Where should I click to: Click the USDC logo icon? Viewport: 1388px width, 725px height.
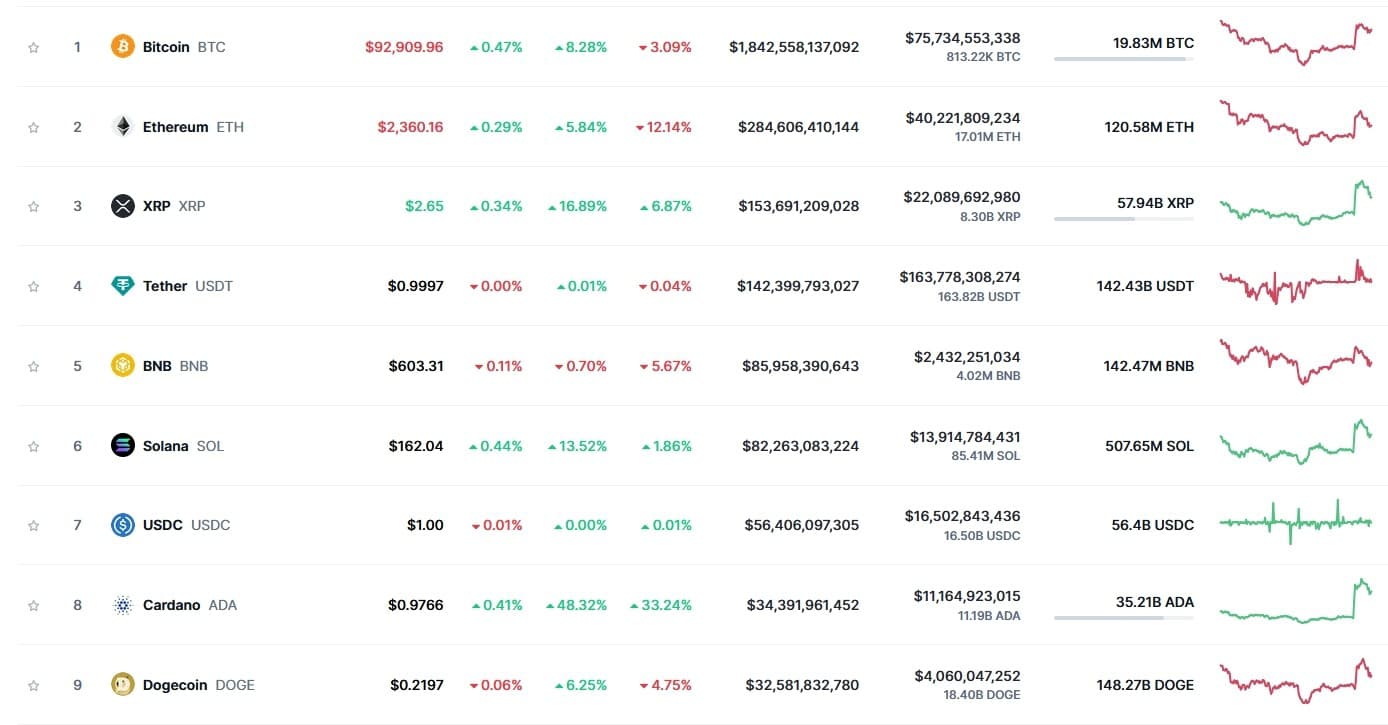pyautogui.click(x=122, y=525)
